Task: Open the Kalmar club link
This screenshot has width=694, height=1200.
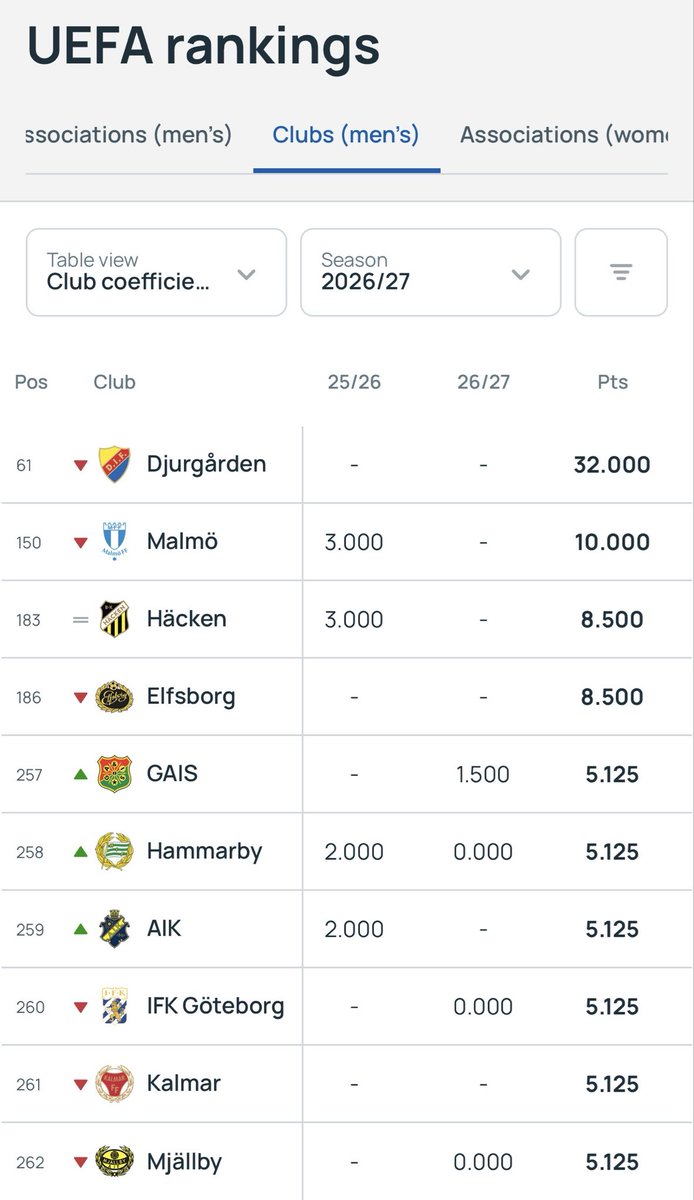Action: pyautogui.click(x=184, y=1083)
